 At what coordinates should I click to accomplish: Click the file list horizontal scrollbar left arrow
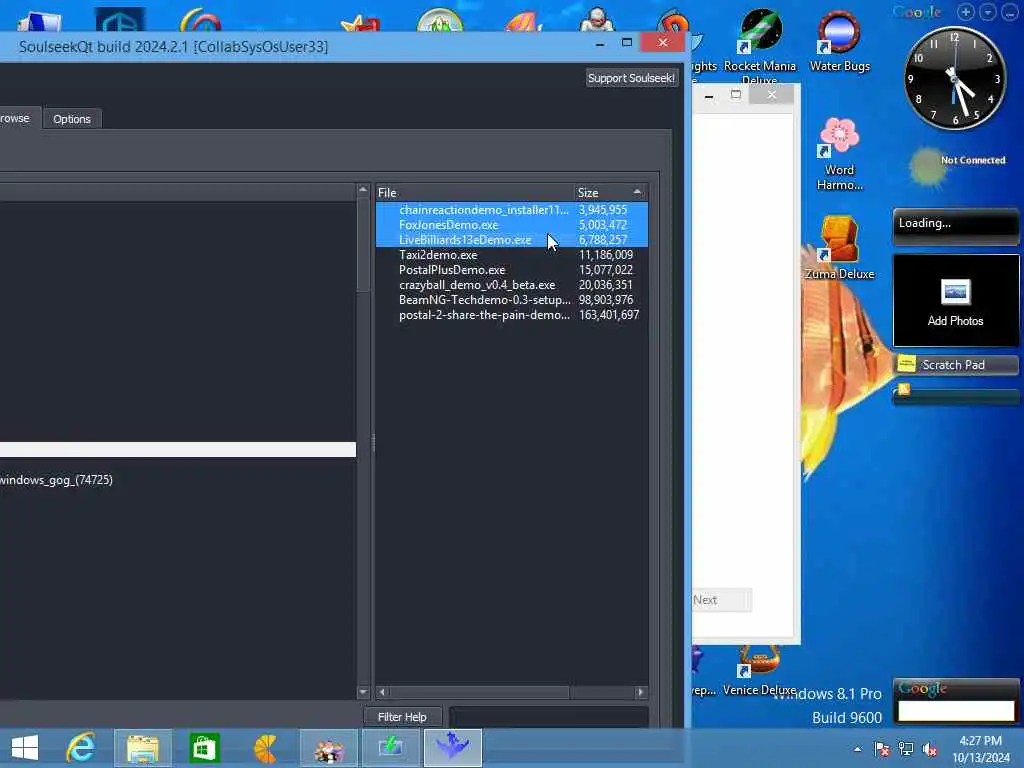[383, 692]
